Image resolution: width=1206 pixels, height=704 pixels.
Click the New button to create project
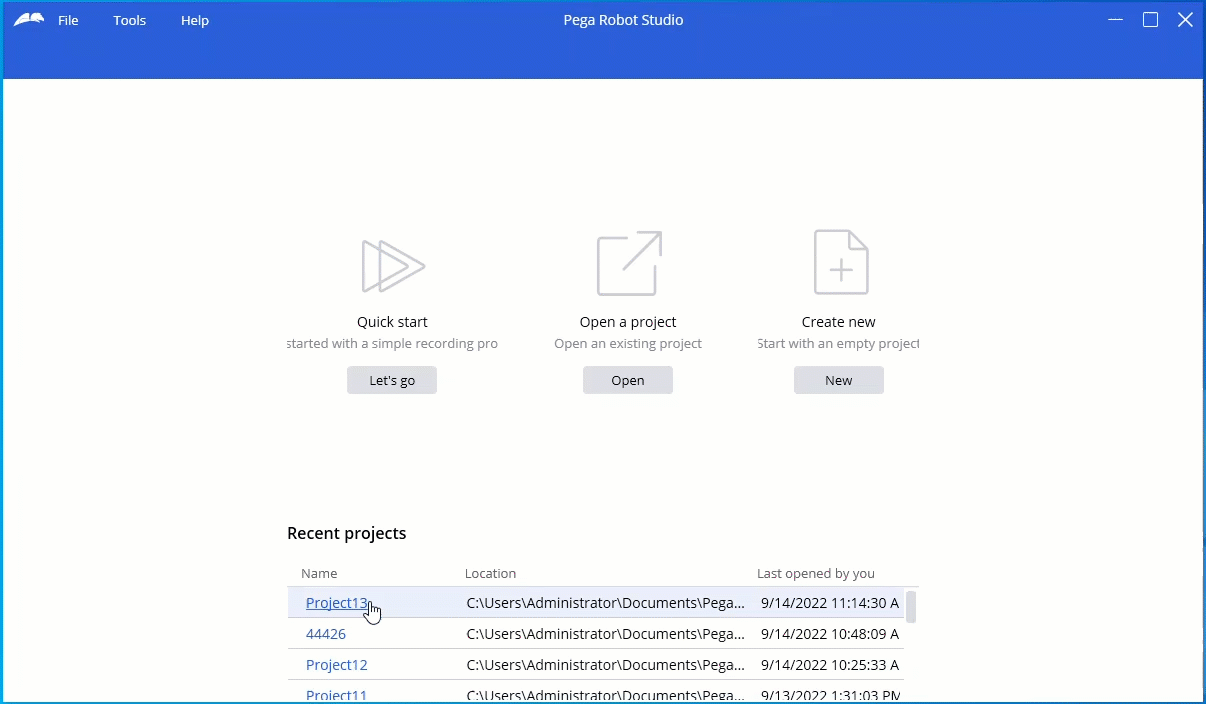click(x=839, y=380)
